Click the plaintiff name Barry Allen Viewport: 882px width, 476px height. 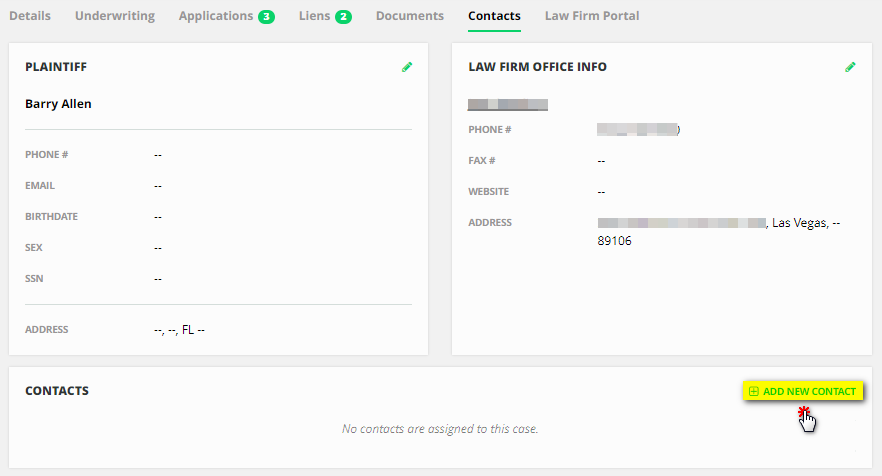point(58,104)
